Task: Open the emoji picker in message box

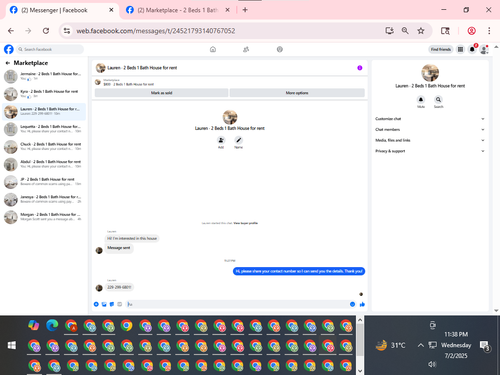Action: (352, 304)
